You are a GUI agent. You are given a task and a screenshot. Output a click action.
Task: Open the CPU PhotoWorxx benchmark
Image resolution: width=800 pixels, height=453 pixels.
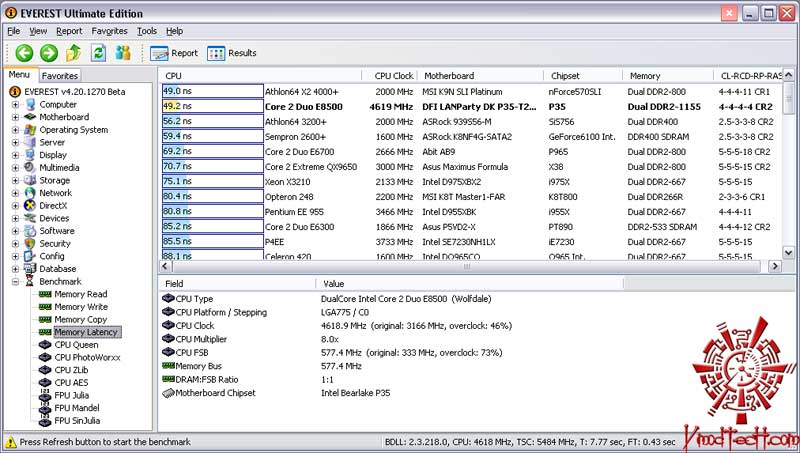point(87,358)
